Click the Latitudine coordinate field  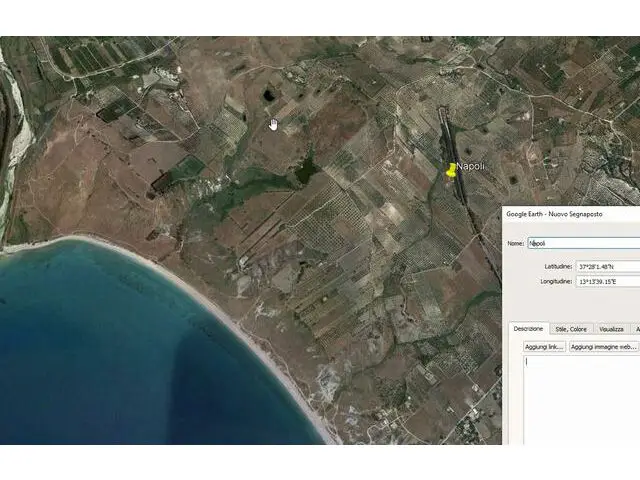(607, 266)
